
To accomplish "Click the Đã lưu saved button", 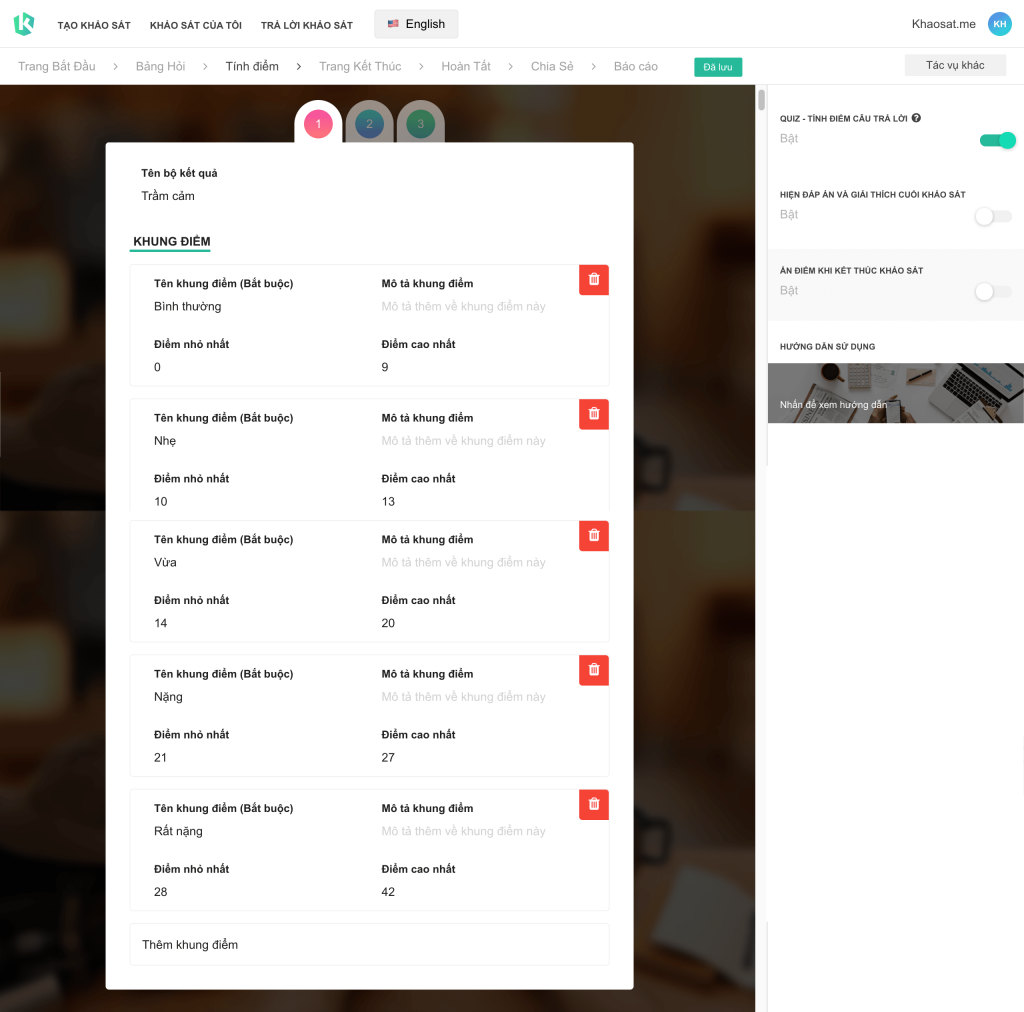I will coord(718,67).
